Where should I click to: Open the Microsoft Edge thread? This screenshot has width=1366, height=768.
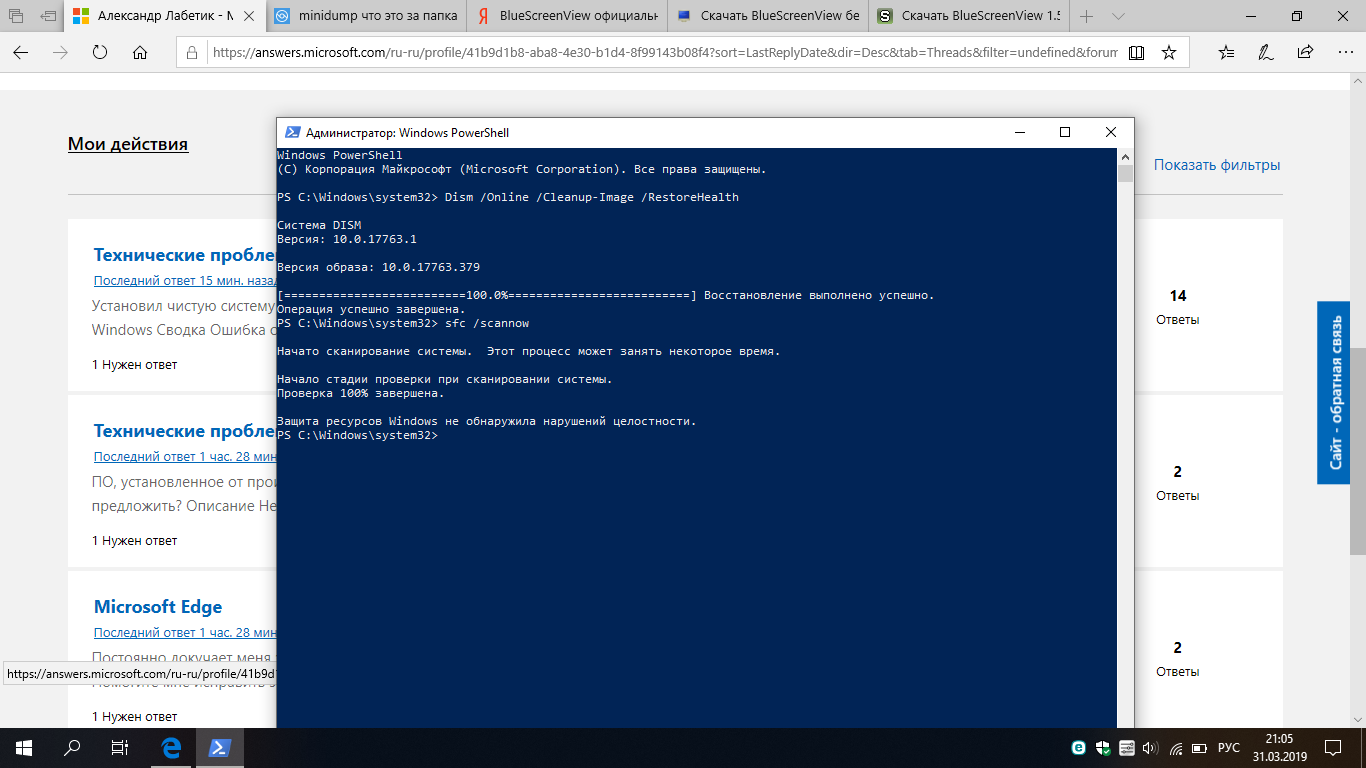(x=158, y=607)
